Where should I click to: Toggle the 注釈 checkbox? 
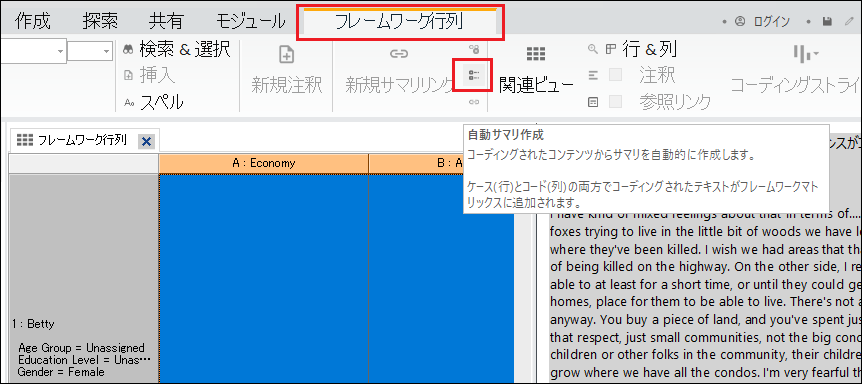tap(615, 75)
